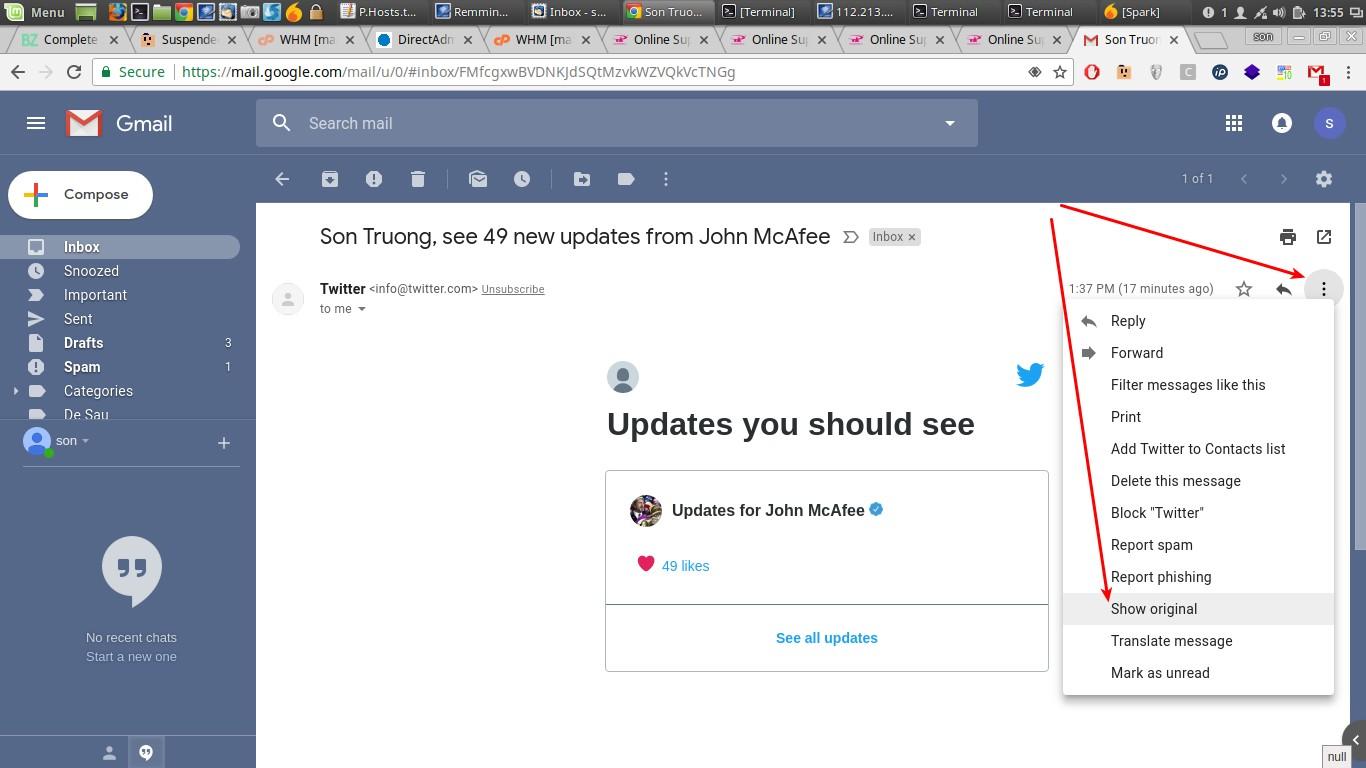Choose Print from the message menu
The height and width of the screenshot is (768, 1366).
[1198, 417]
